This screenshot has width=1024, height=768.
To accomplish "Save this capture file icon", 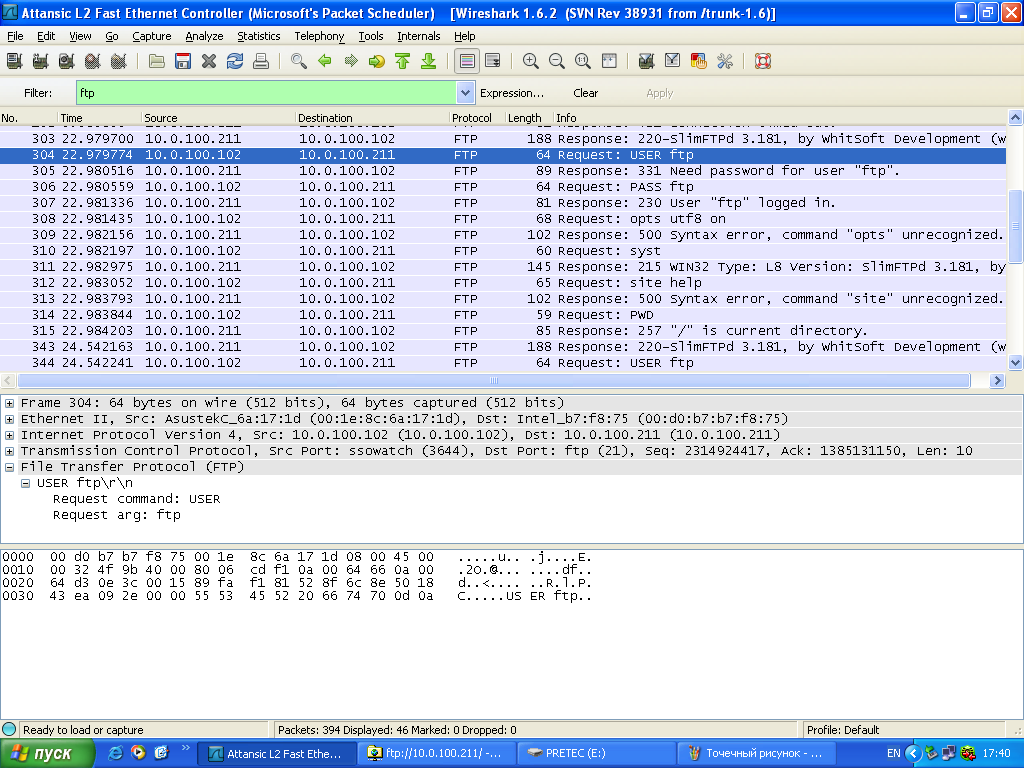I will [183, 61].
